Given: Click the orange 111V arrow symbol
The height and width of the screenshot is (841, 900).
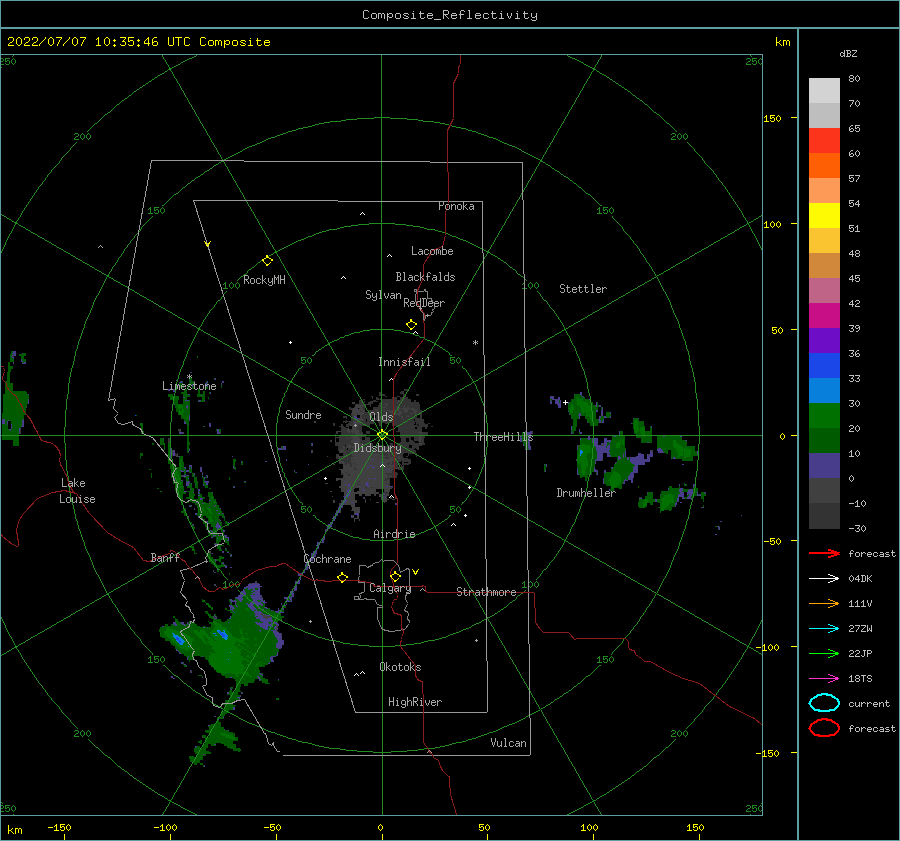Looking at the screenshot, I should point(824,603).
